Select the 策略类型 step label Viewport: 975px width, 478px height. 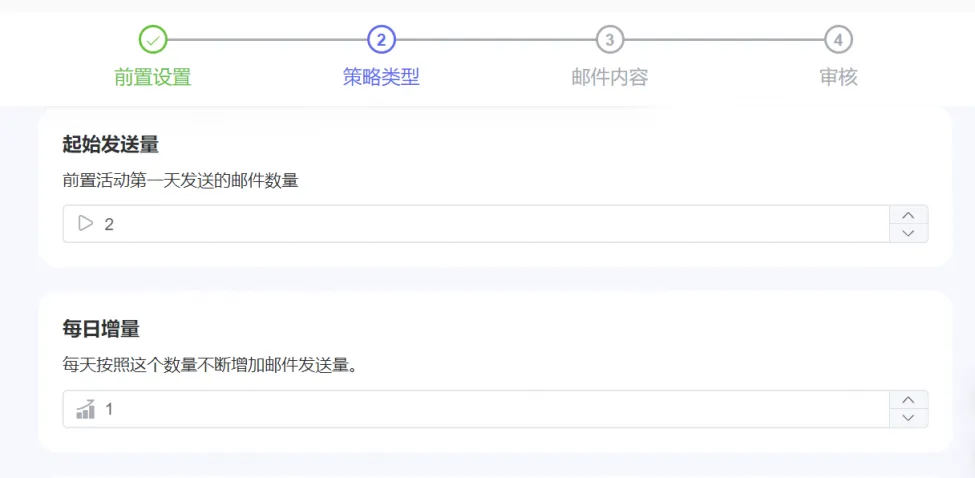point(381,77)
